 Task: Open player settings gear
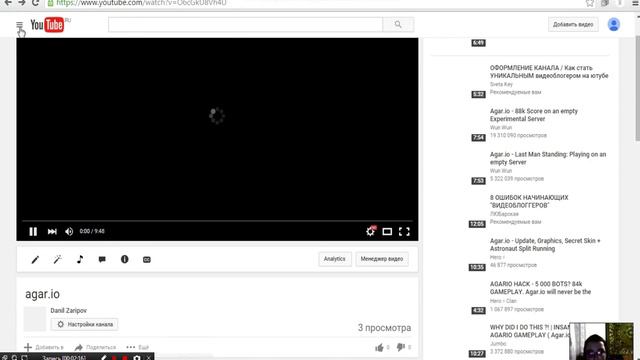tap(370, 231)
